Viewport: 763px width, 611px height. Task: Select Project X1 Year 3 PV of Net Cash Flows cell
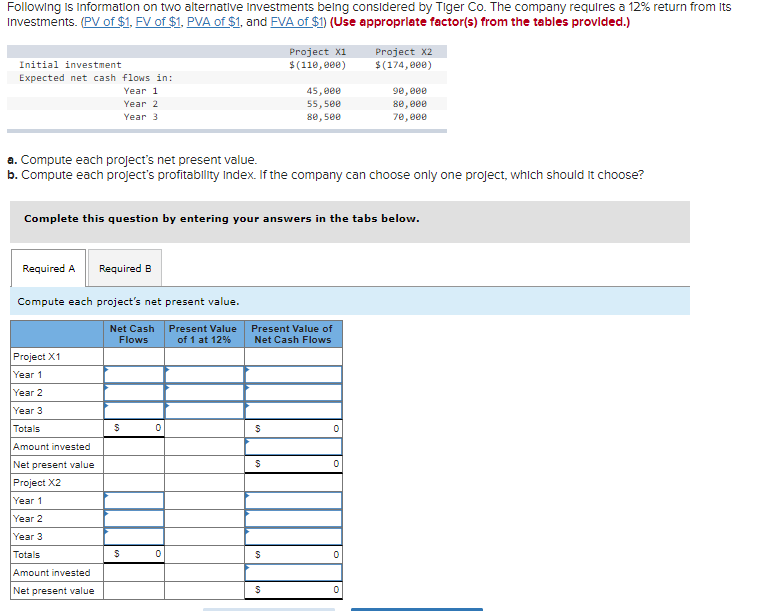point(293,411)
